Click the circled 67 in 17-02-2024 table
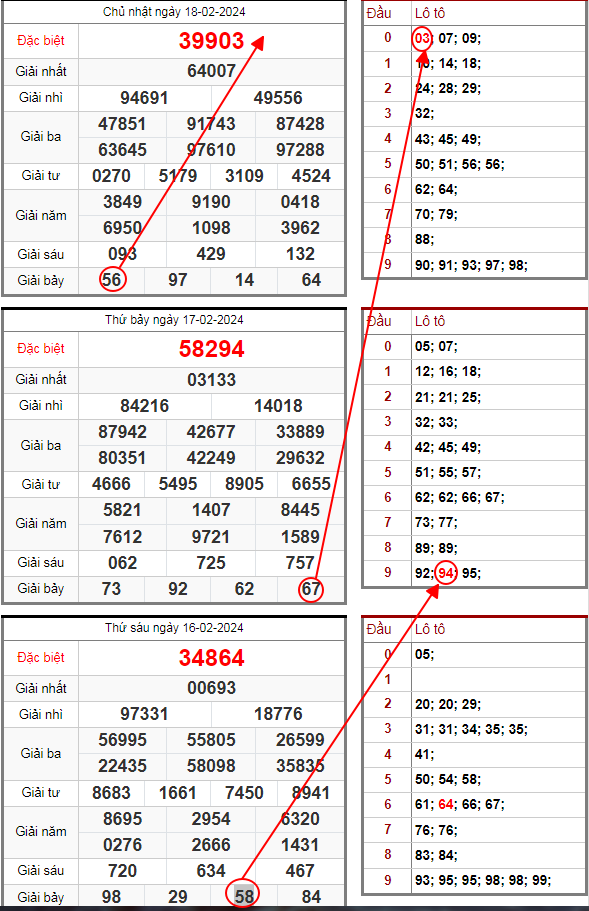The height and width of the screenshot is (911, 589). [311, 589]
